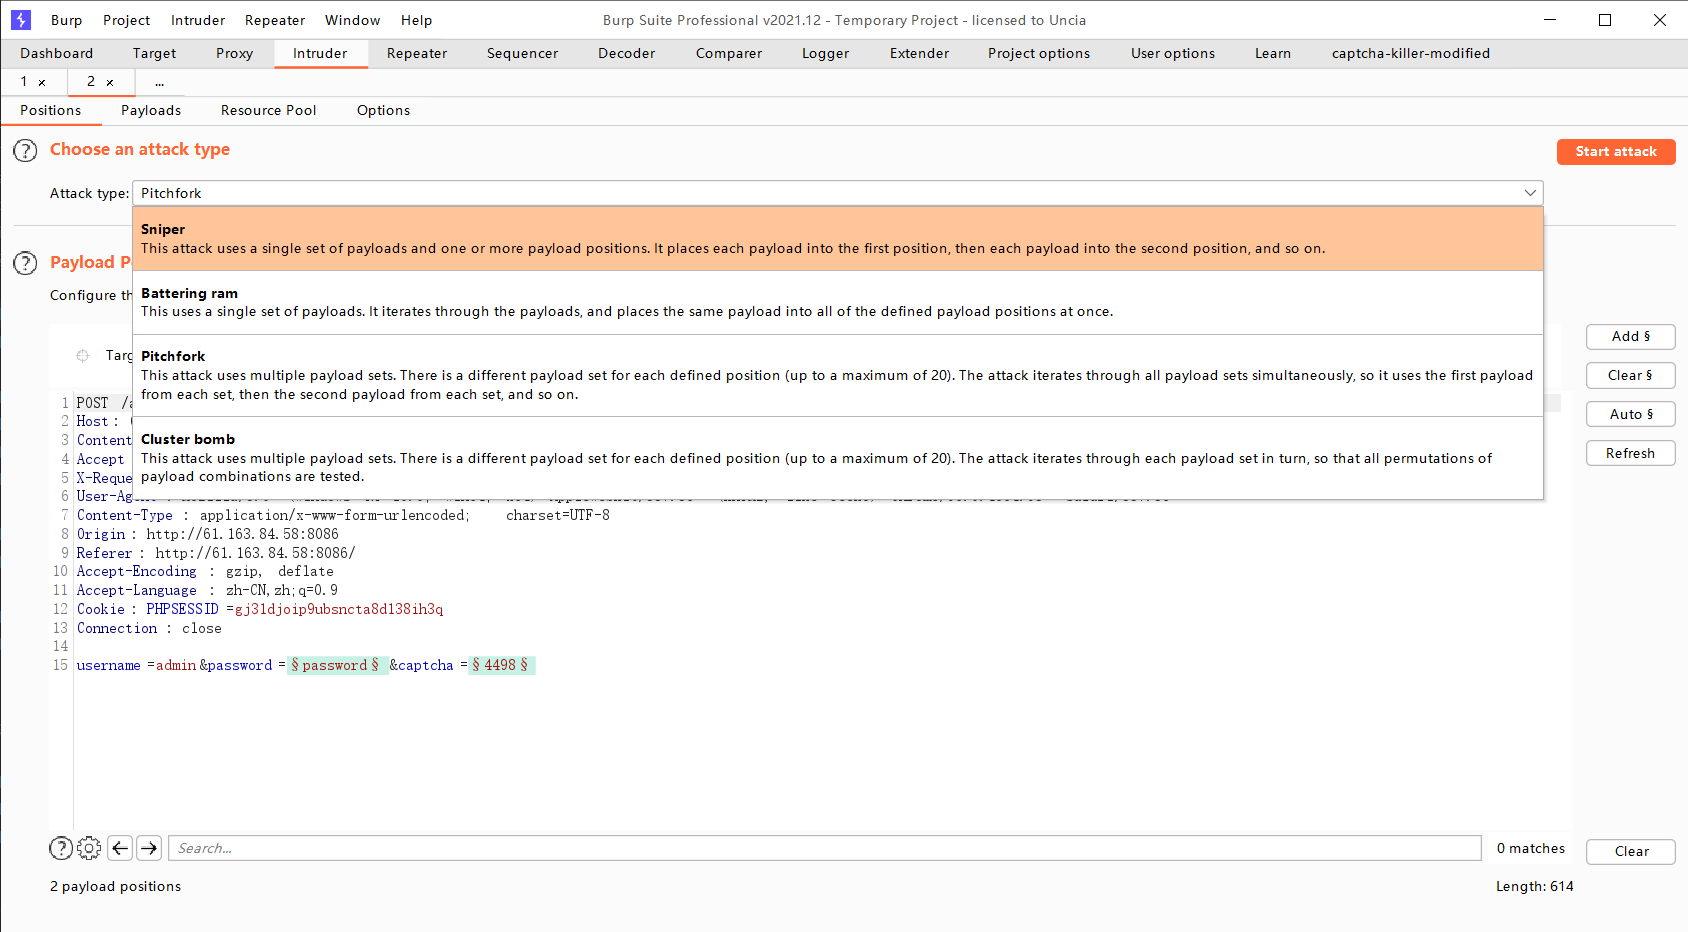The height and width of the screenshot is (932, 1688).
Task: Switch to the Logger tab
Action: [826, 53]
